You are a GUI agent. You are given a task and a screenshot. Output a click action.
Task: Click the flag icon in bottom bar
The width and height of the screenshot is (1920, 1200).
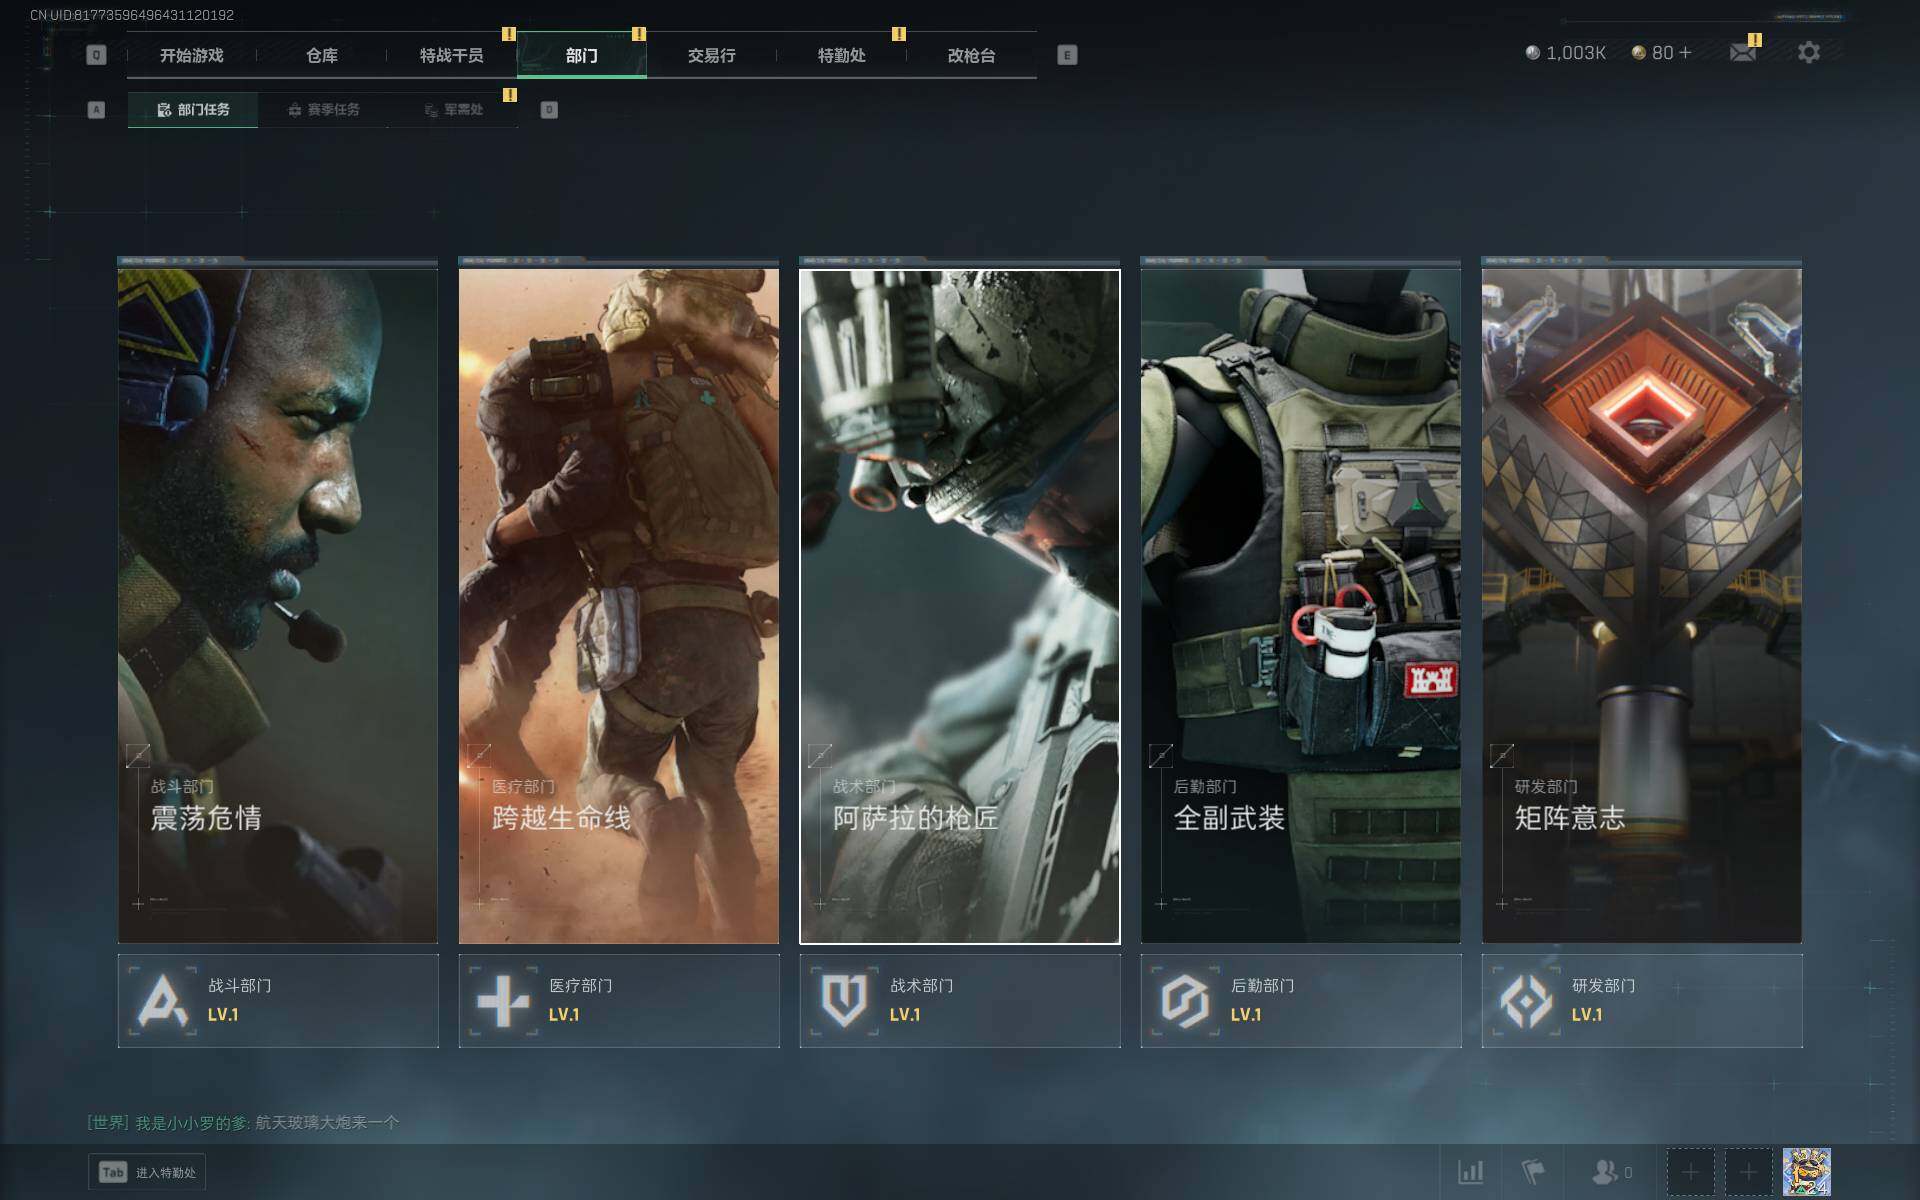[x=1533, y=1171]
